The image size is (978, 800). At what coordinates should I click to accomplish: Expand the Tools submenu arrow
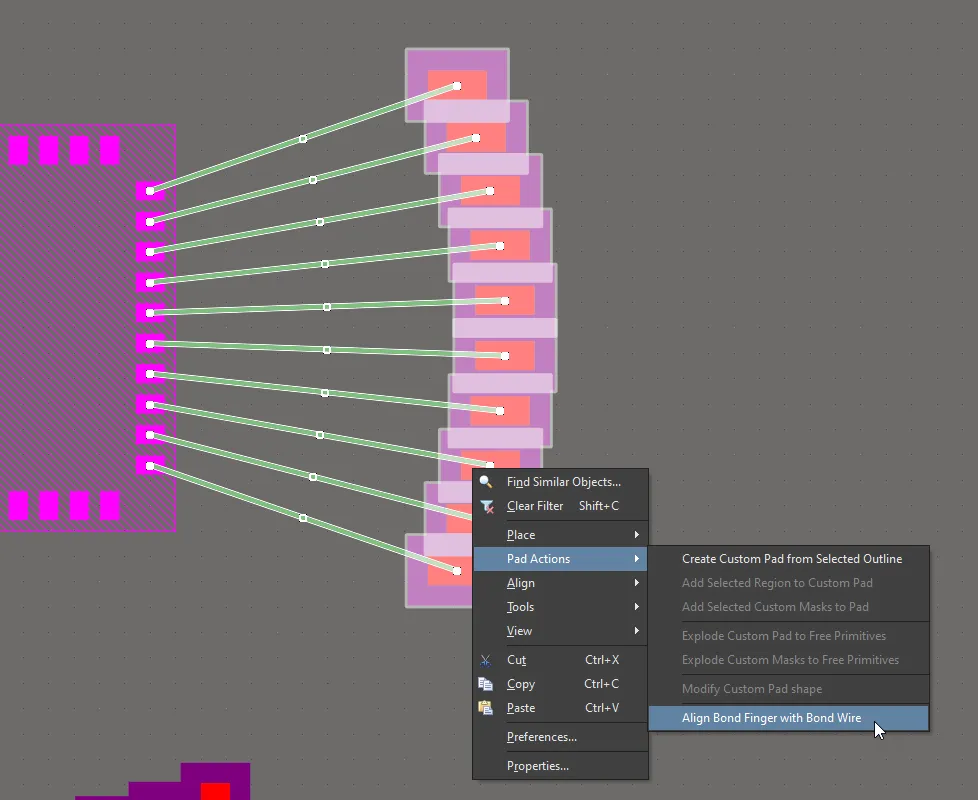(636, 607)
